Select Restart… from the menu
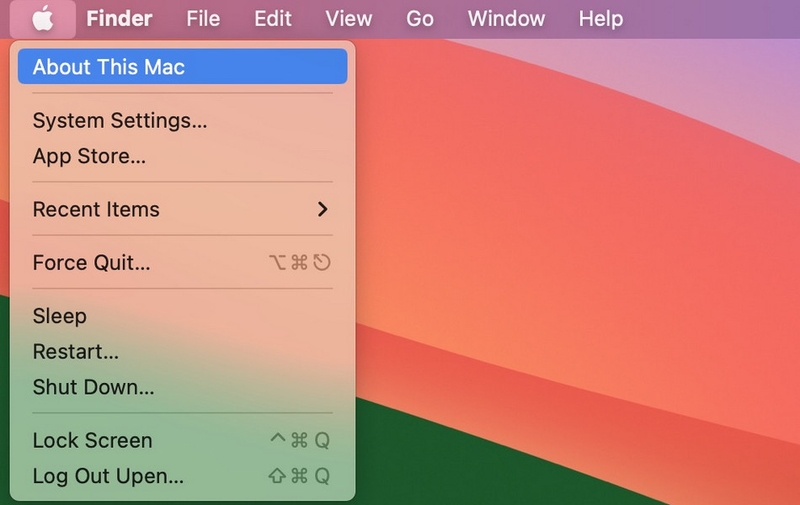The image size is (800, 505). [x=183, y=351]
